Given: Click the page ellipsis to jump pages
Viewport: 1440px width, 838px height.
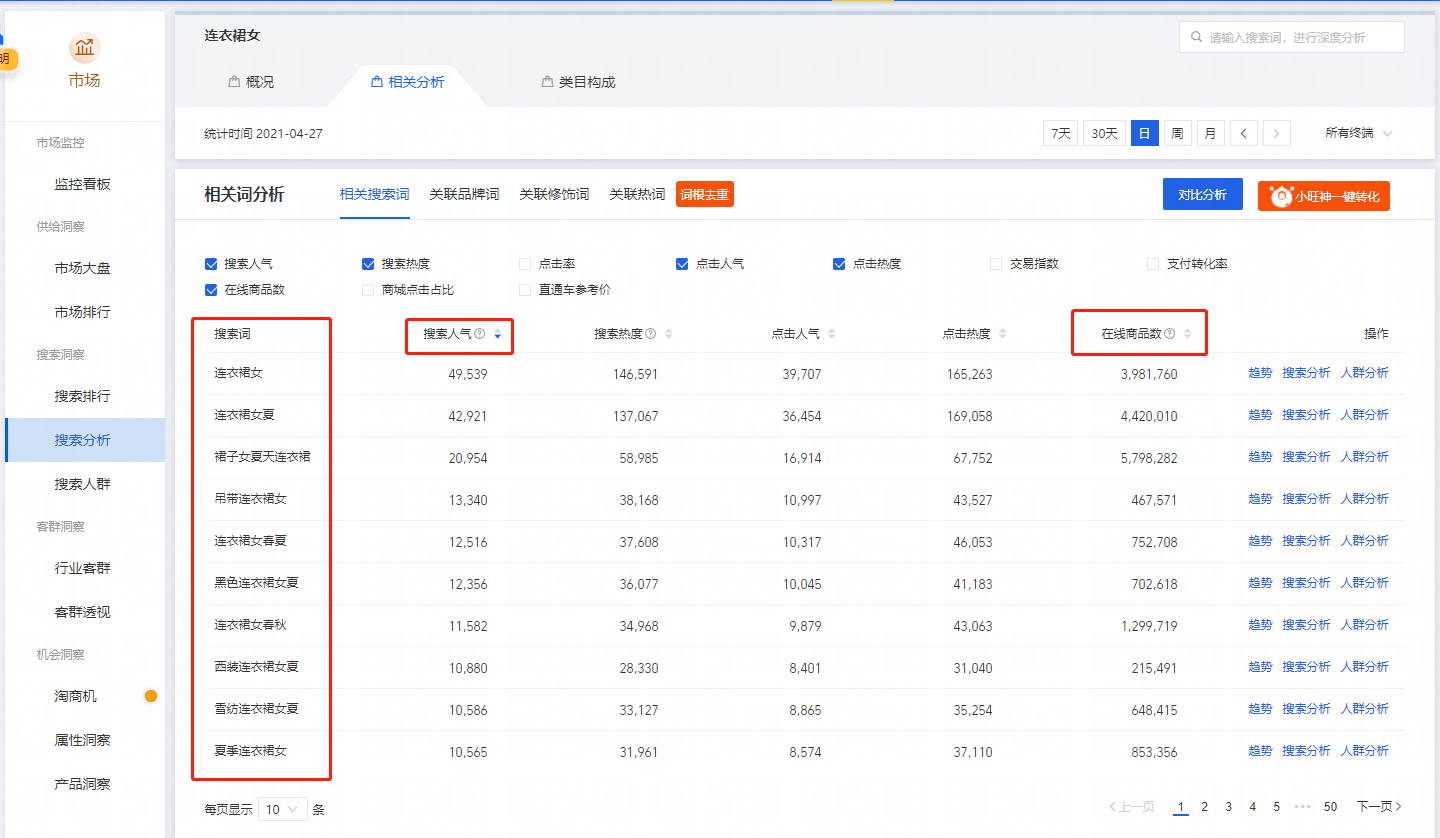Looking at the screenshot, I should click(1302, 806).
